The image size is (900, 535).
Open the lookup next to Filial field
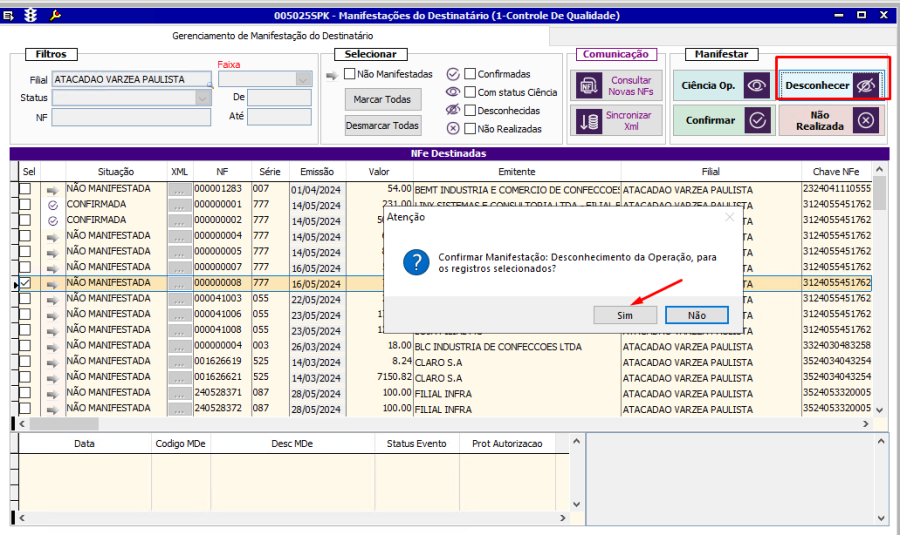[210, 84]
